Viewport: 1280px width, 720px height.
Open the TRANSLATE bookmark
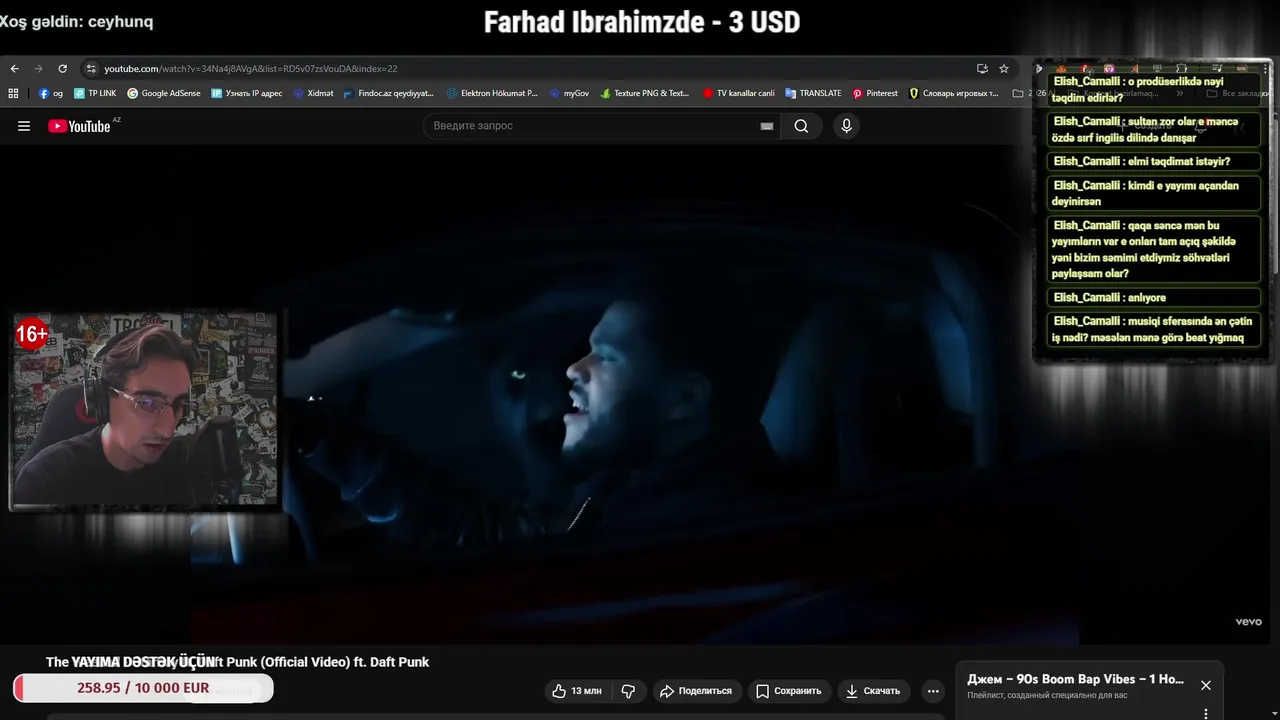(x=813, y=93)
